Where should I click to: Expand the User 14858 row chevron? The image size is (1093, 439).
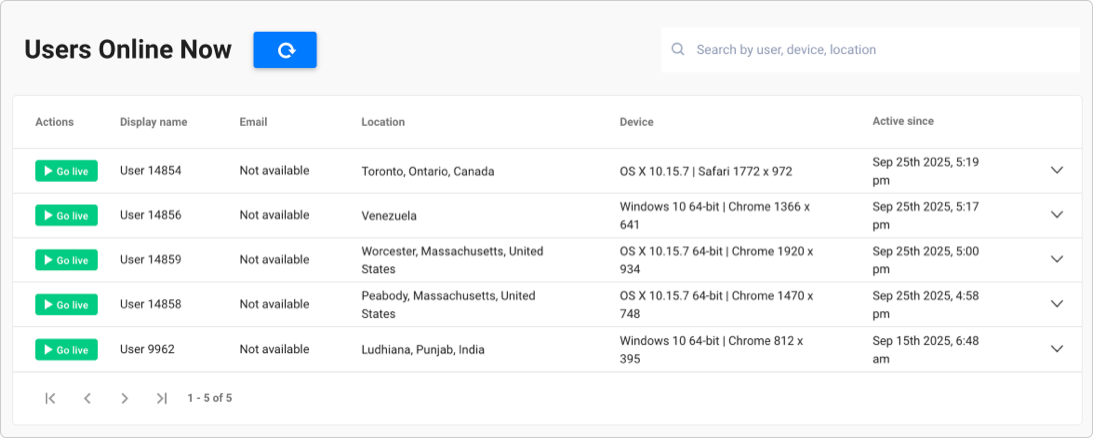pyautogui.click(x=1057, y=304)
